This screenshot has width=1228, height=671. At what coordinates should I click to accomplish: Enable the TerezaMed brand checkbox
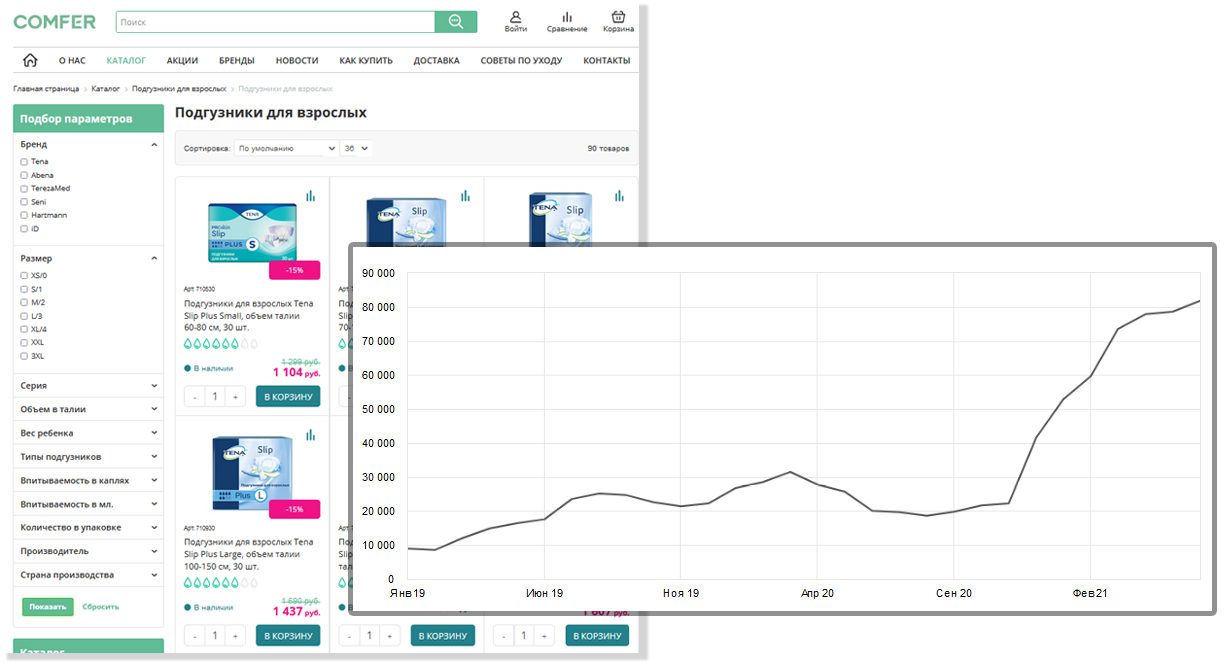pos(24,188)
